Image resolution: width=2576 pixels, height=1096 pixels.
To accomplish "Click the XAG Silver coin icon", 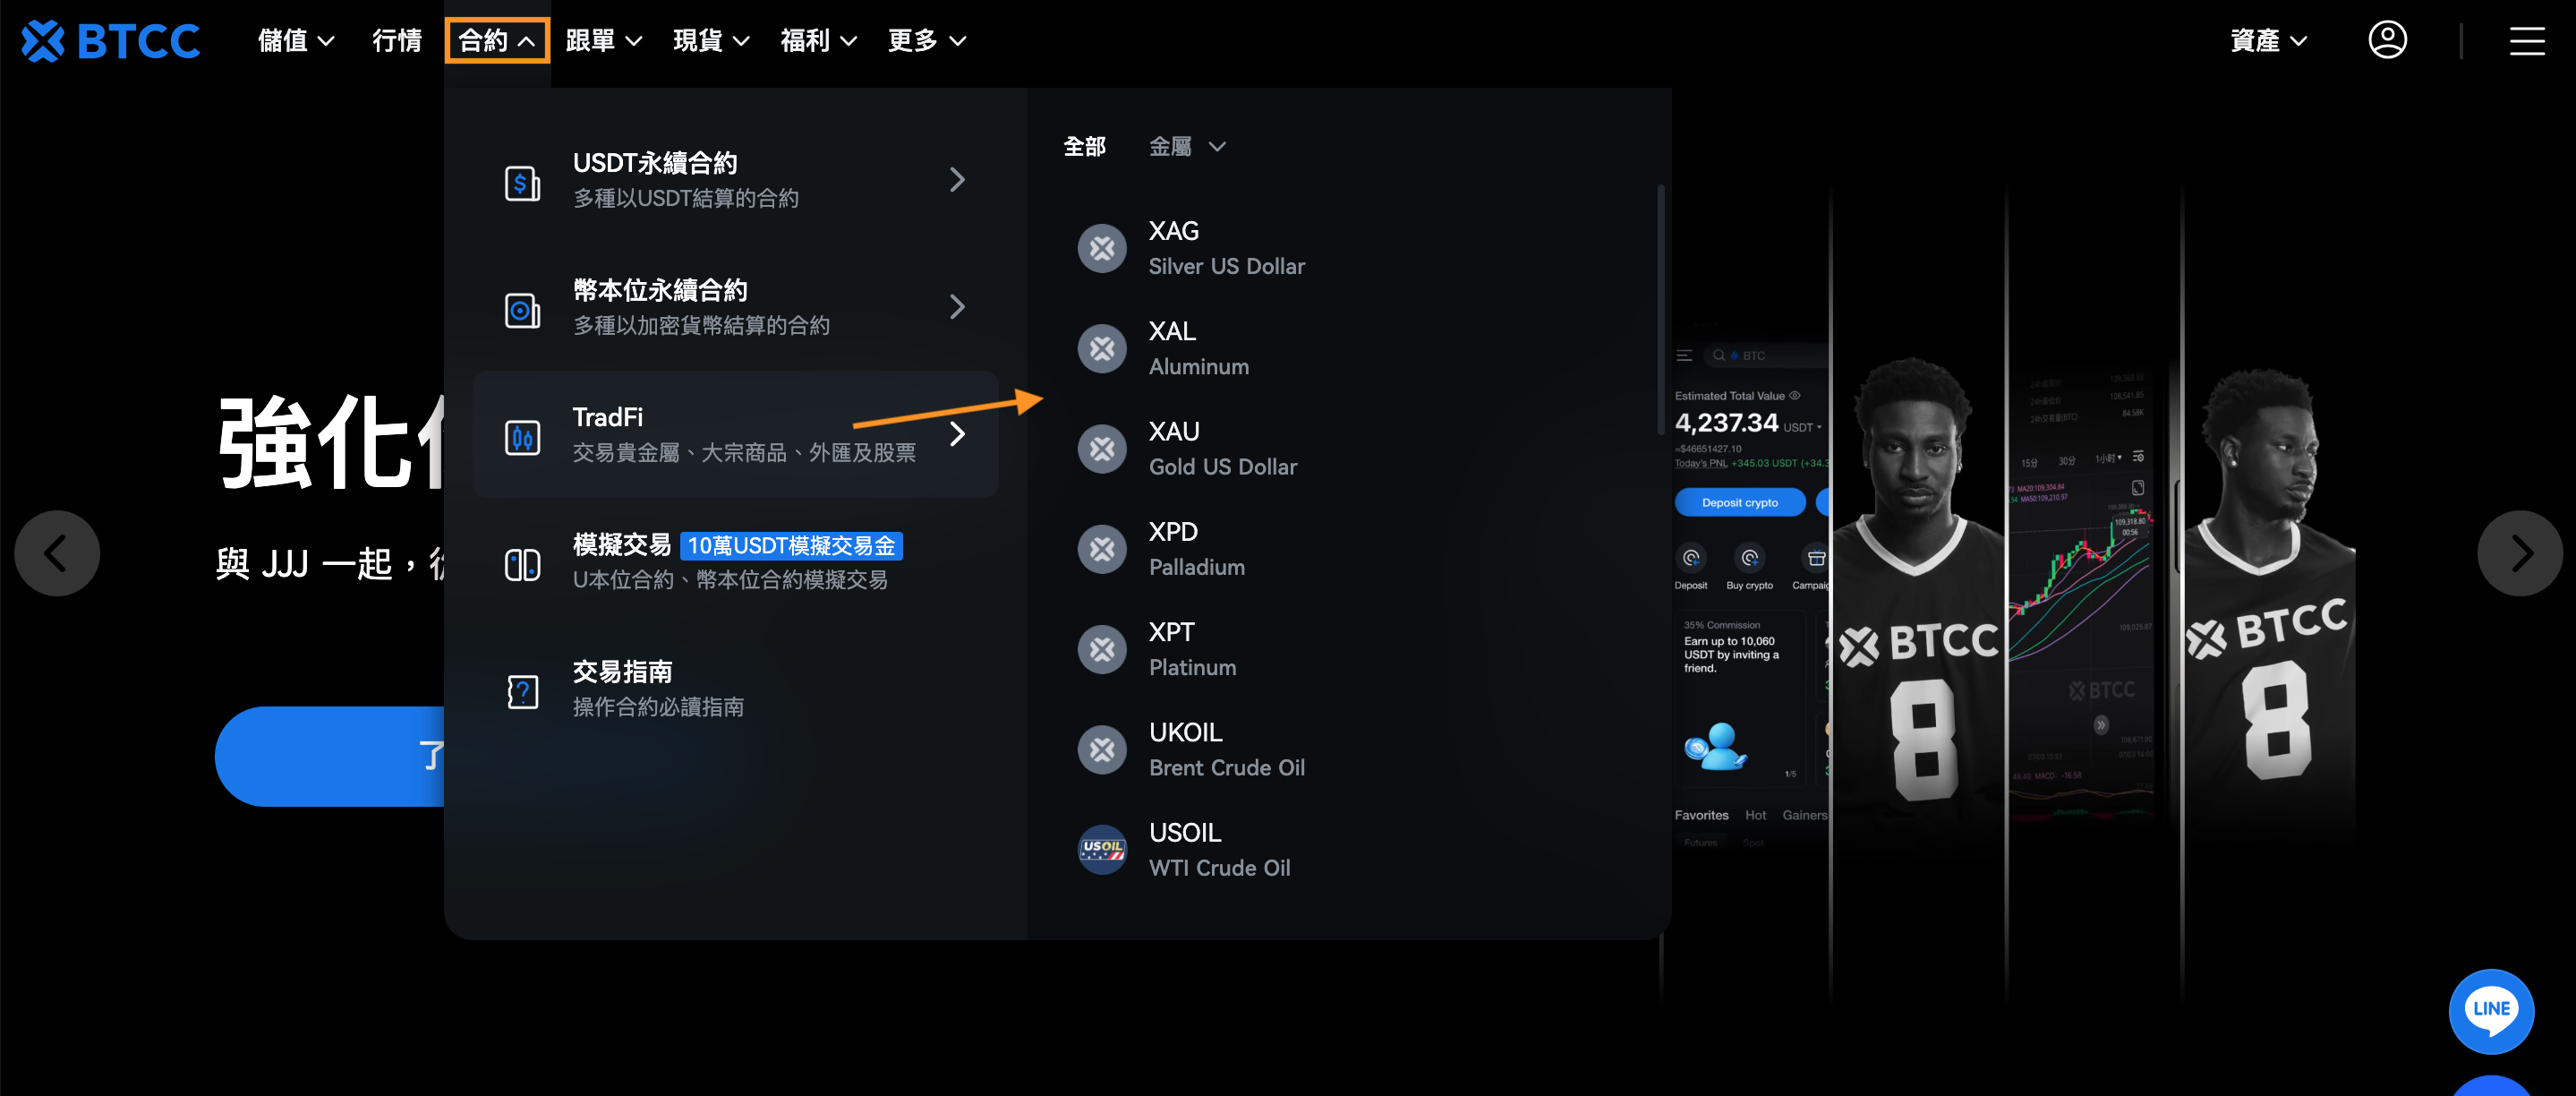I will (1102, 248).
